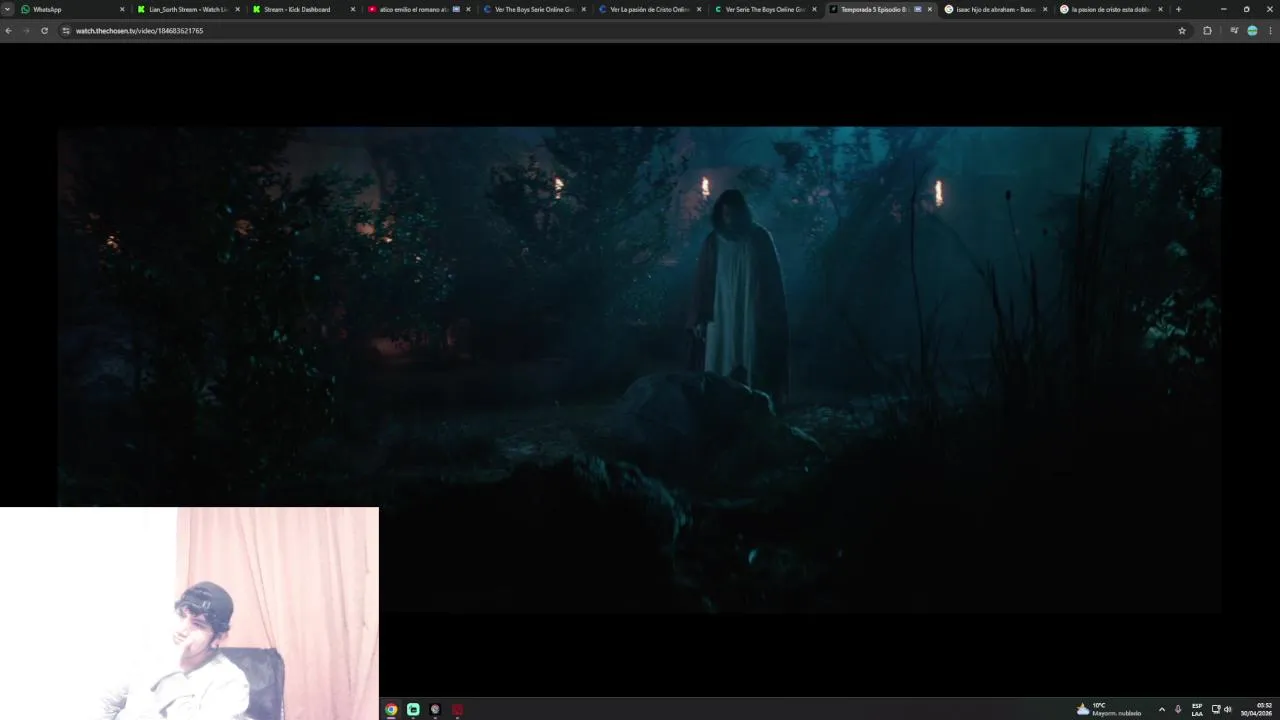
Task: Open the clock and date 30/04/2026
Action: (x=1257, y=709)
